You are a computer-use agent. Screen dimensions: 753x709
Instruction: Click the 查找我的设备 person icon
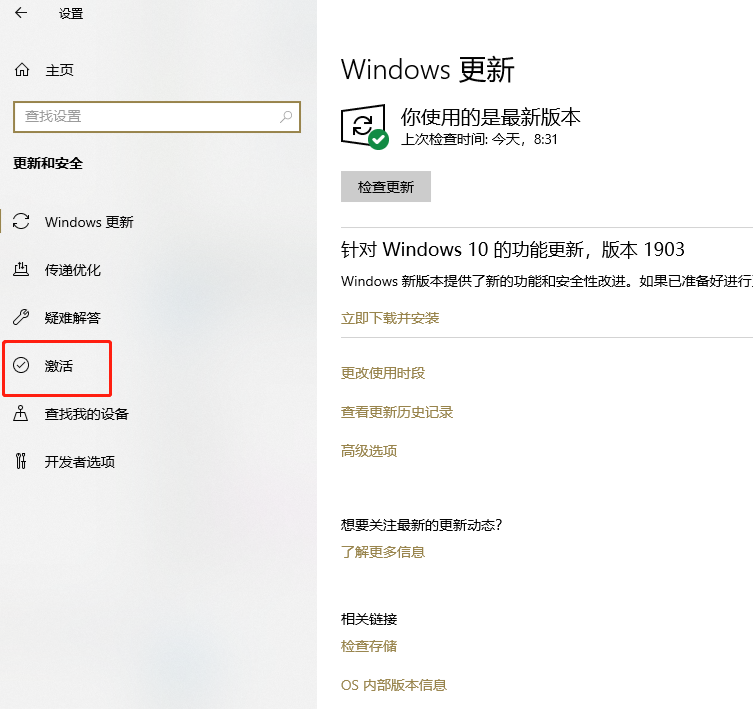coord(21,413)
